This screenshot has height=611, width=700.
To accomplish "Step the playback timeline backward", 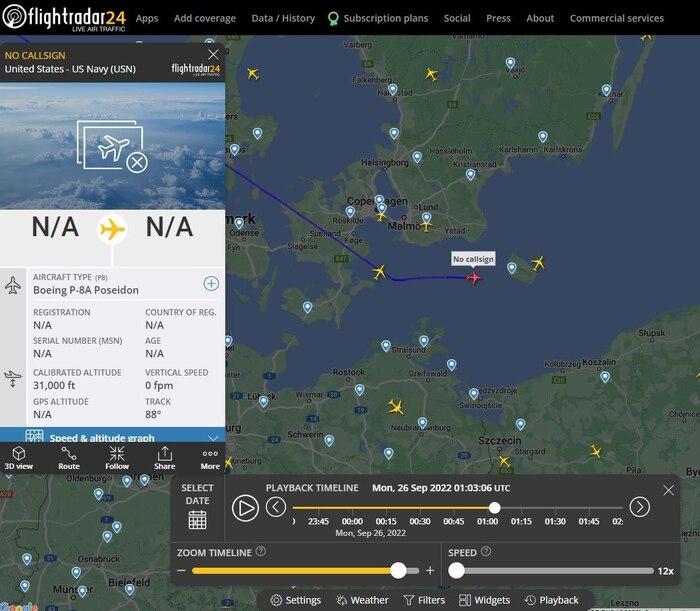I will pyautogui.click(x=276, y=507).
